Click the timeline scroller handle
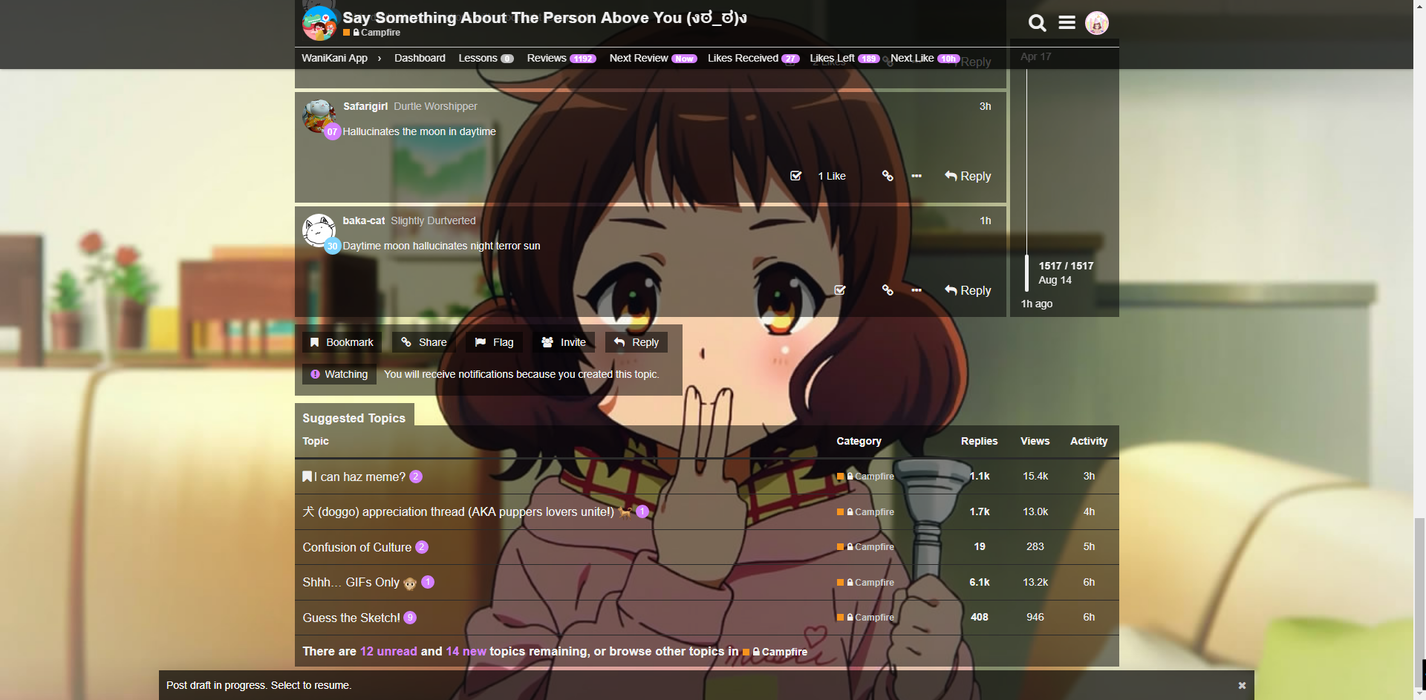 tap(1027, 273)
